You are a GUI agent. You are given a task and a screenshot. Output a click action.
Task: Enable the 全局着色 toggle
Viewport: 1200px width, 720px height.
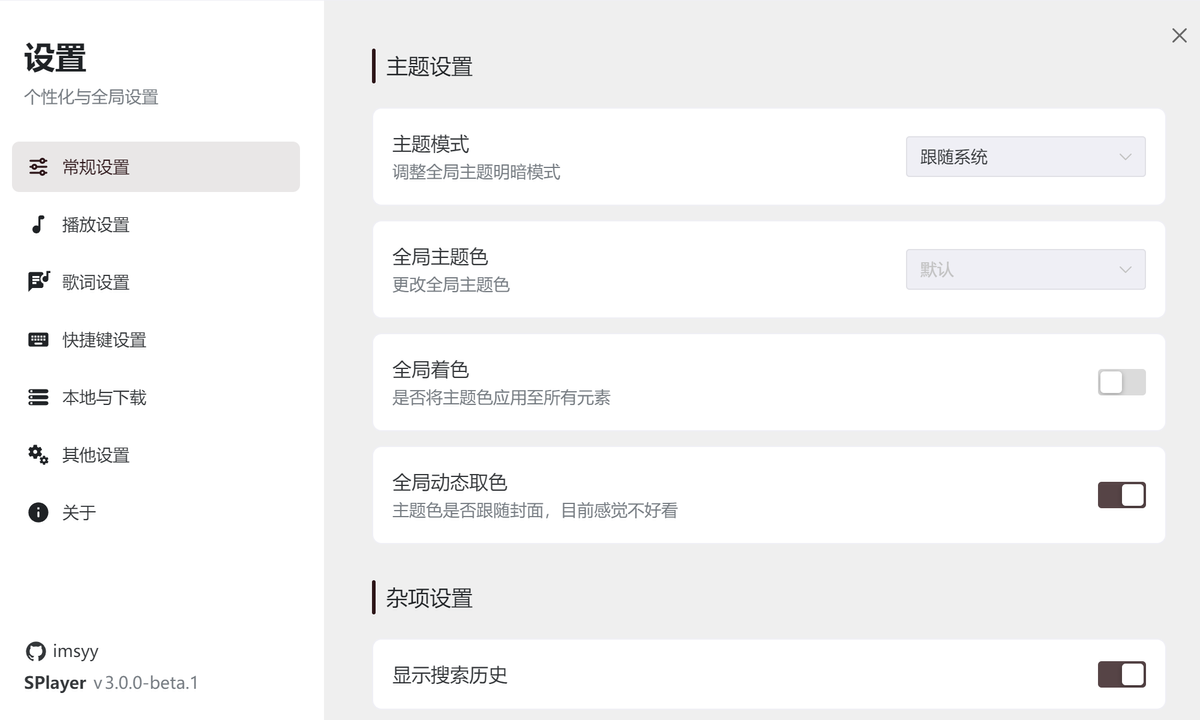1121,382
